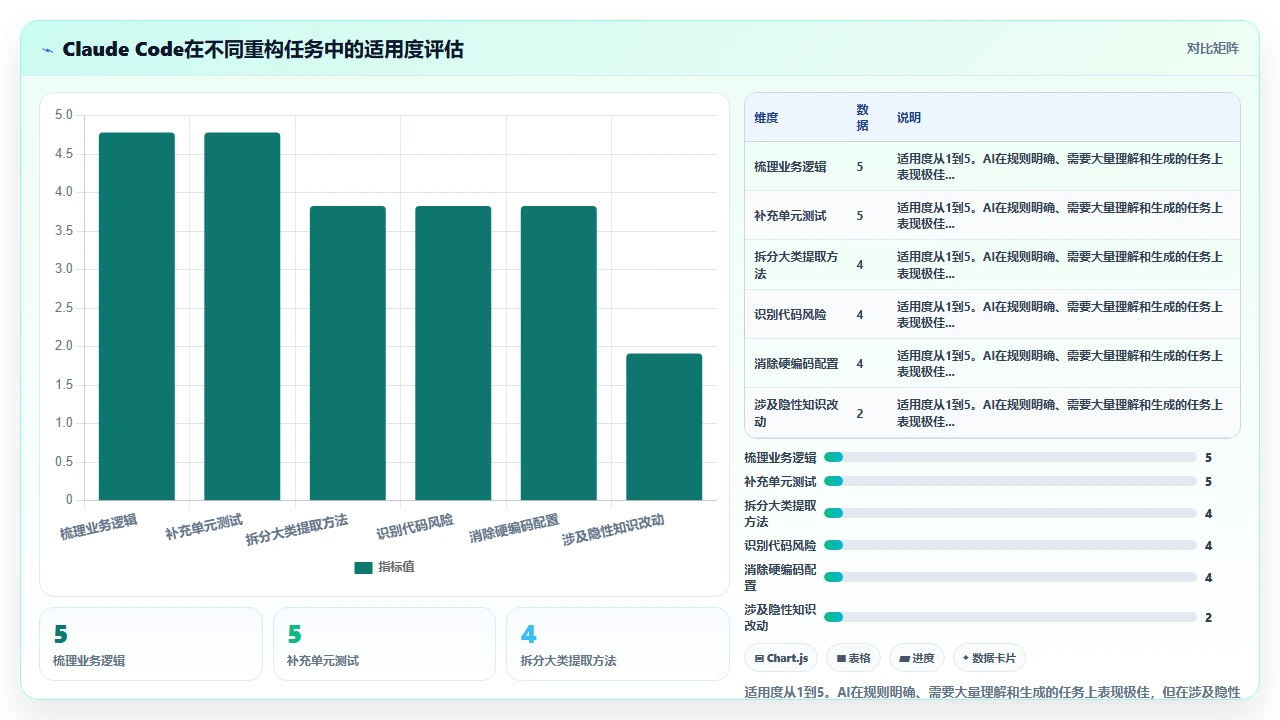Open the 补充单元测试 summary card showing 5

[384, 644]
